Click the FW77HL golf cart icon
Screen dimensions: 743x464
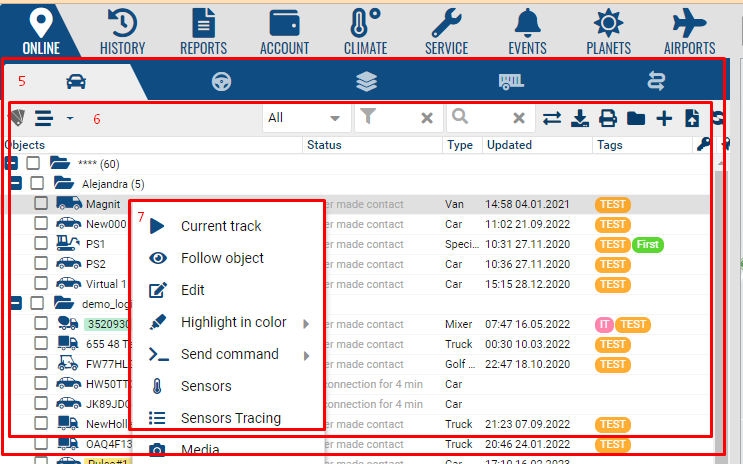pyautogui.click(x=68, y=363)
